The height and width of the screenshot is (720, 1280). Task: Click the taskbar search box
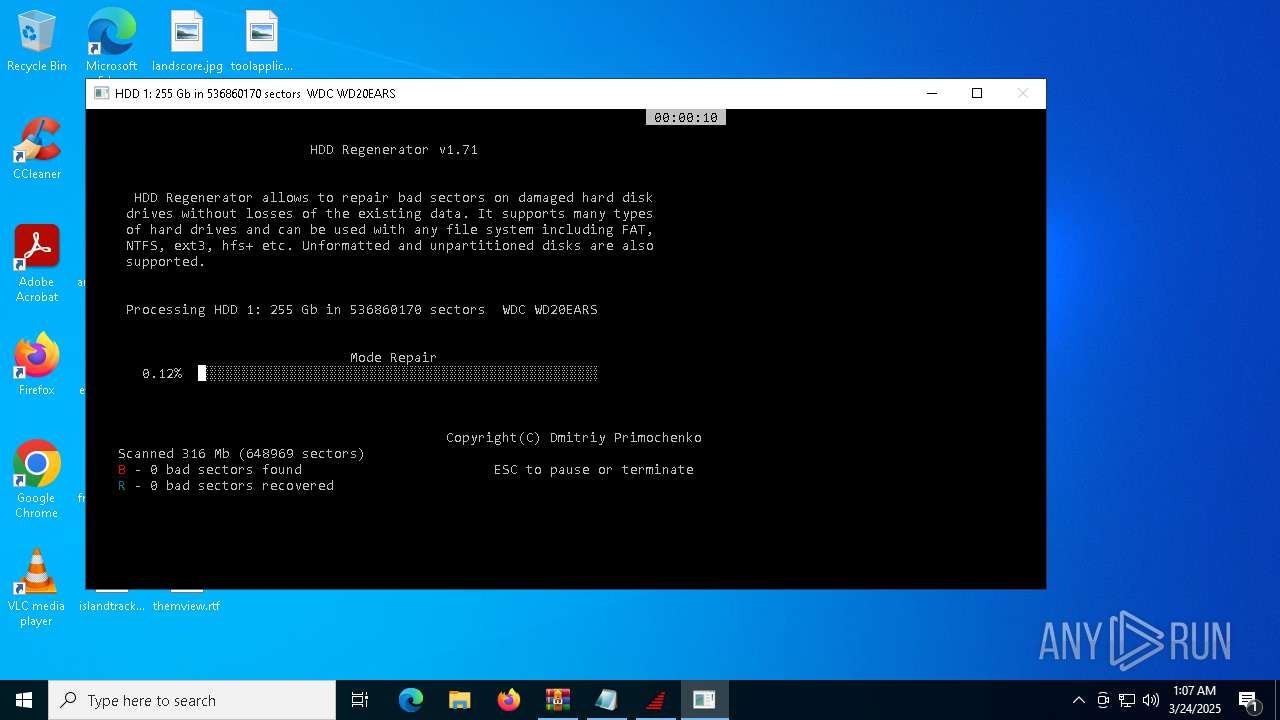tap(192, 700)
